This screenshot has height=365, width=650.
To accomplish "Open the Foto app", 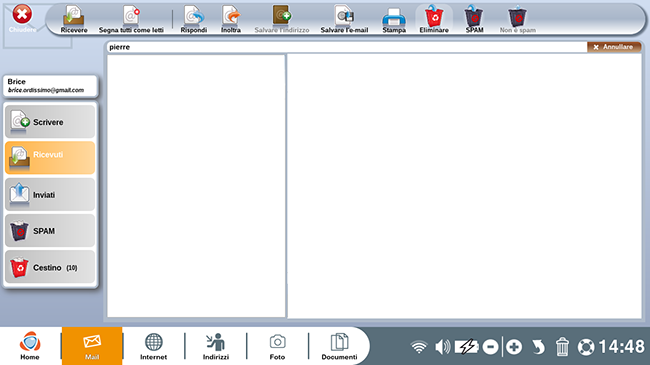I will 277,346.
